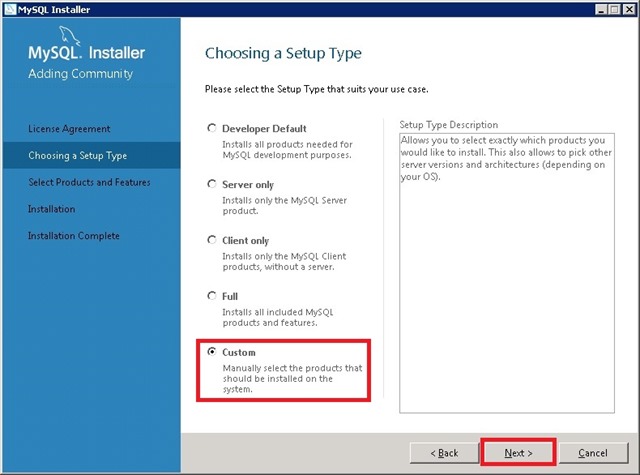Click 'Installs all included MySQL' description
Screen dimensions: 640x475
[x=278, y=317]
